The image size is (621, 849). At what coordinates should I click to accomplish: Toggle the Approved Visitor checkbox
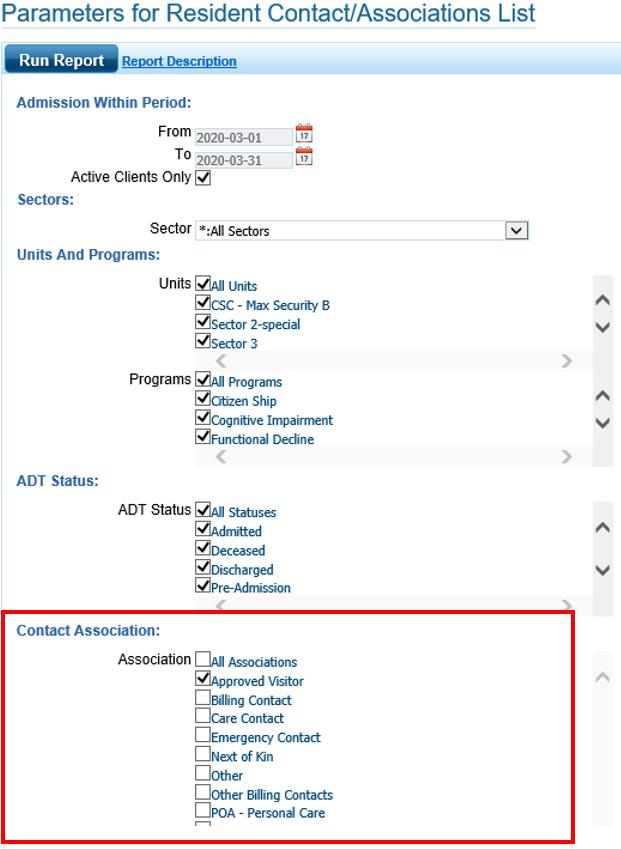pyautogui.click(x=203, y=679)
